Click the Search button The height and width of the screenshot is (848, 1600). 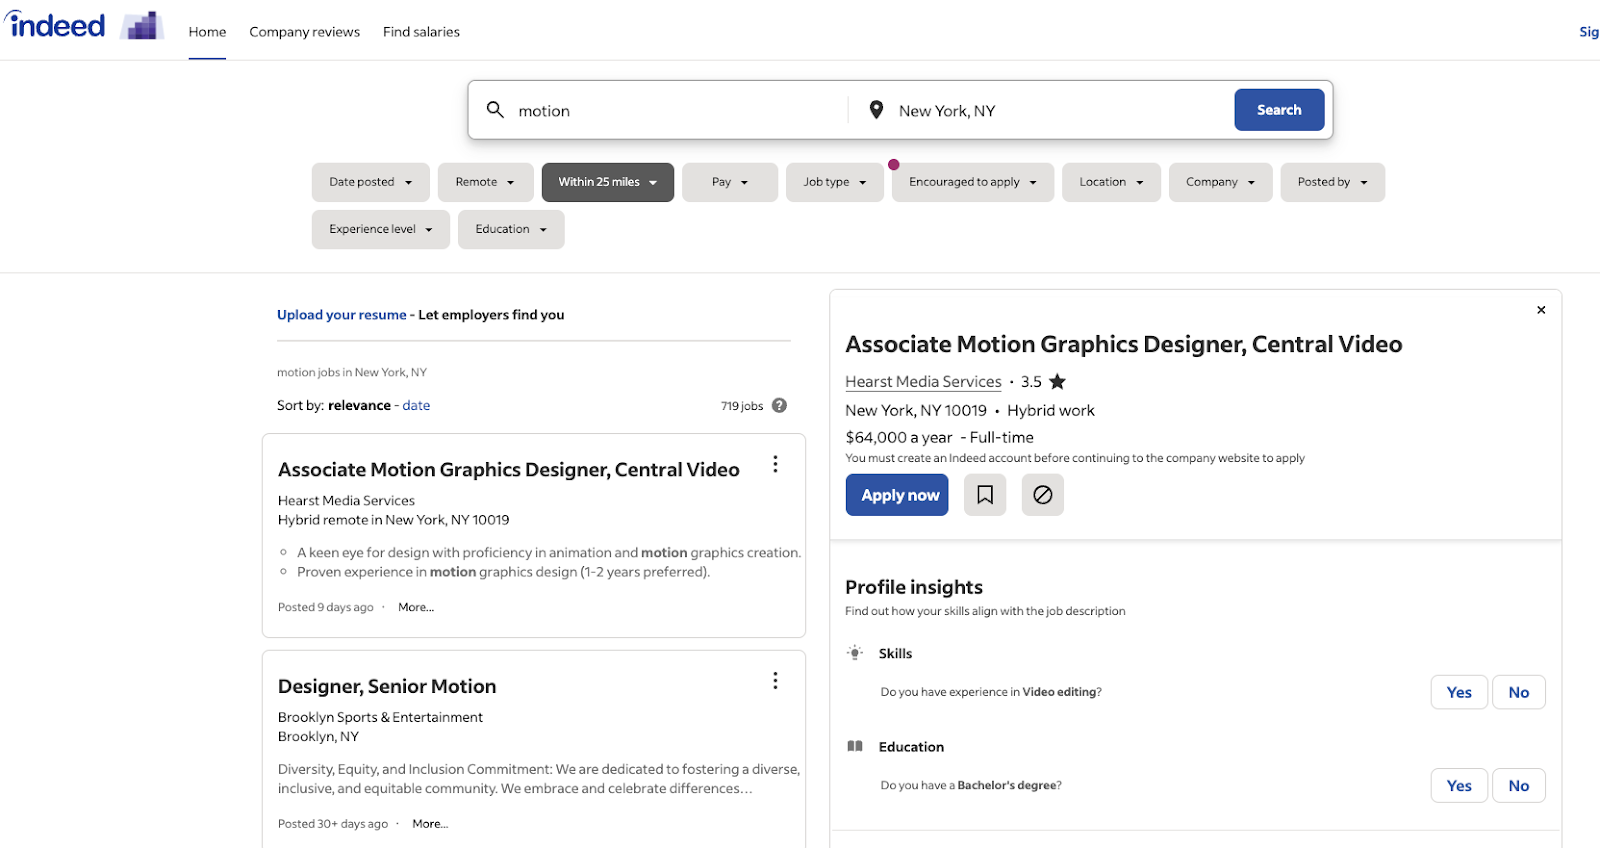[1279, 110]
